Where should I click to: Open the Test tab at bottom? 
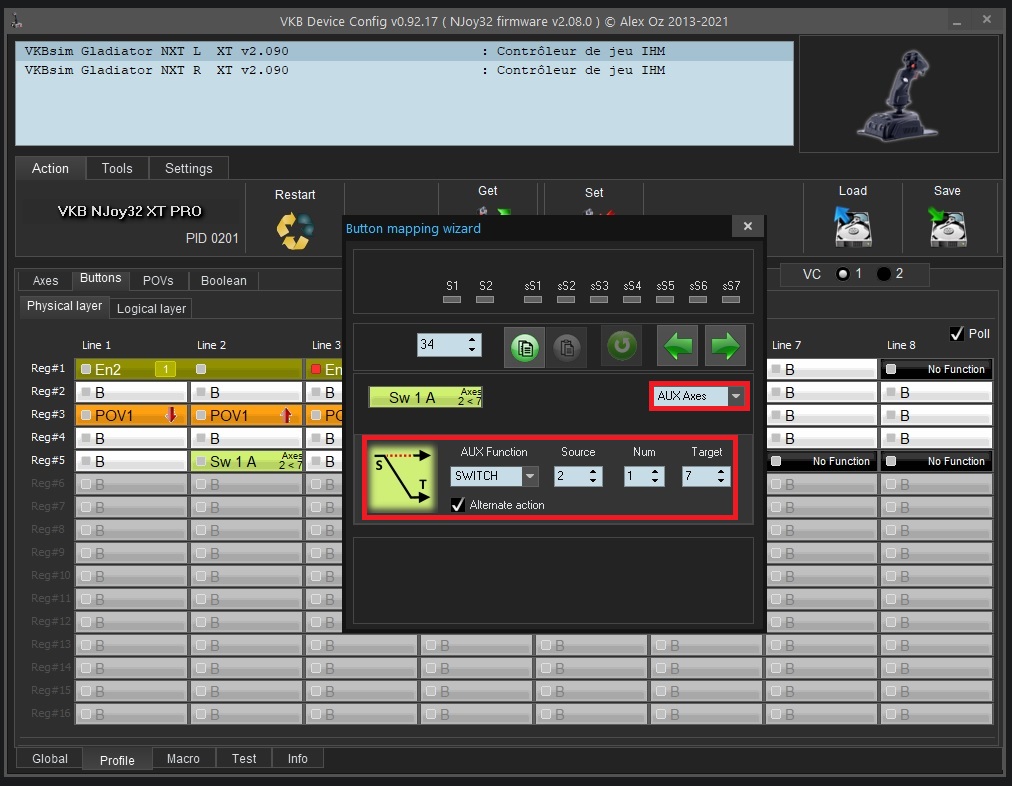[244, 759]
